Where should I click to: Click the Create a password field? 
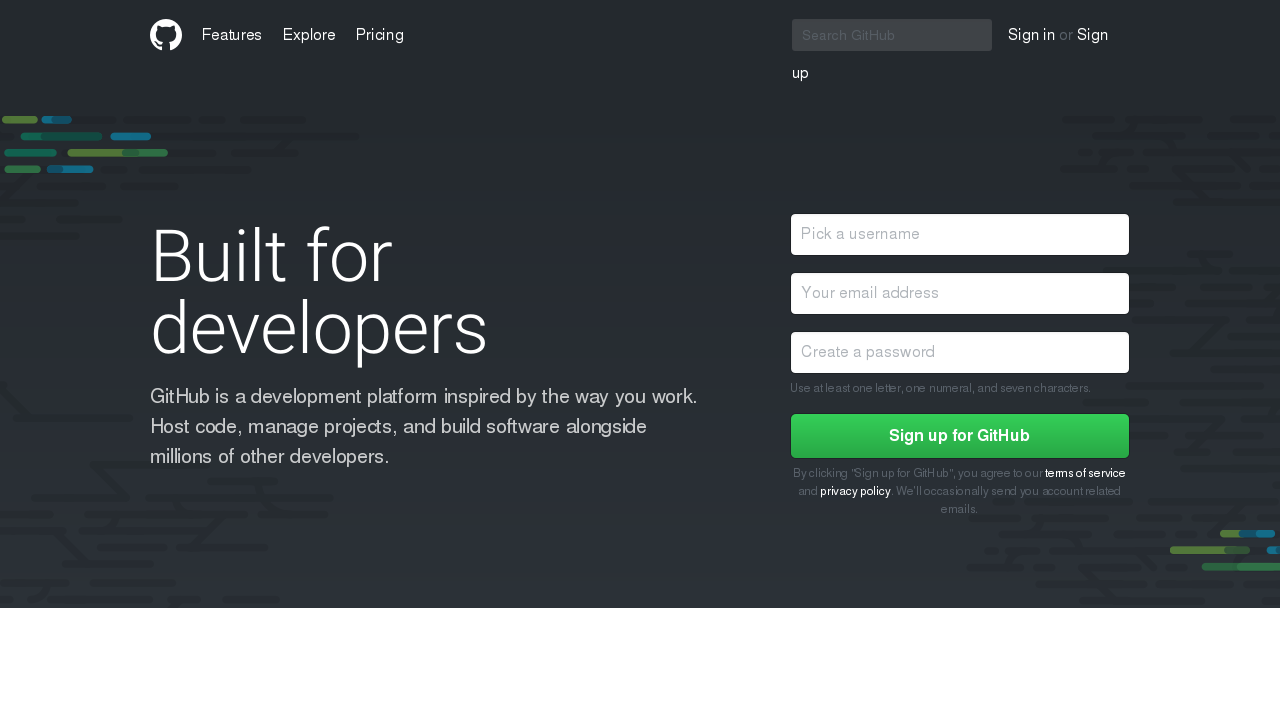tap(960, 352)
